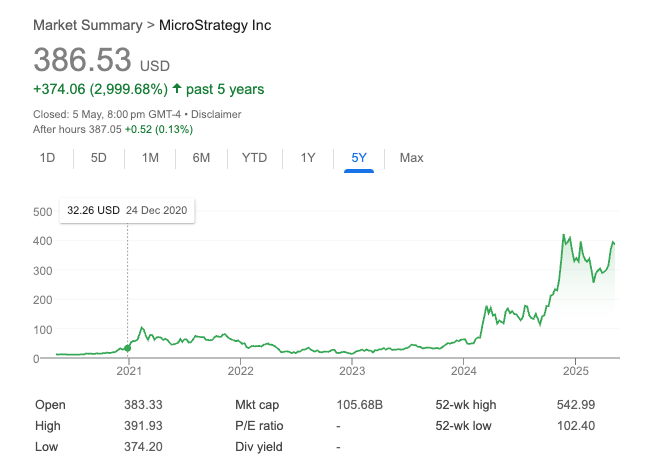Screen dimensions: 653x467
Task: Show the 1M chart range
Action: coord(150,158)
